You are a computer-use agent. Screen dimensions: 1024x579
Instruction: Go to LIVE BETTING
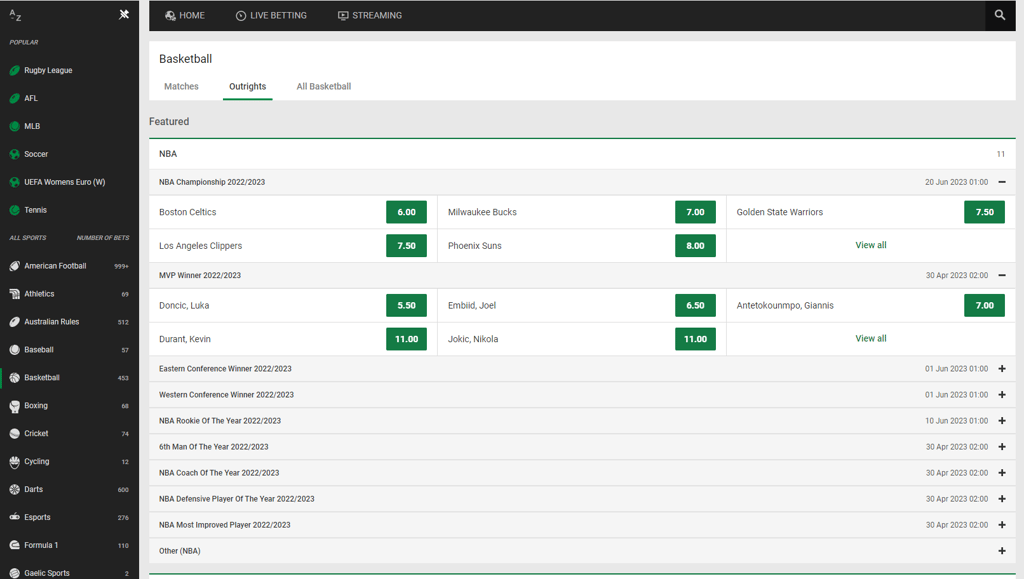point(271,16)
